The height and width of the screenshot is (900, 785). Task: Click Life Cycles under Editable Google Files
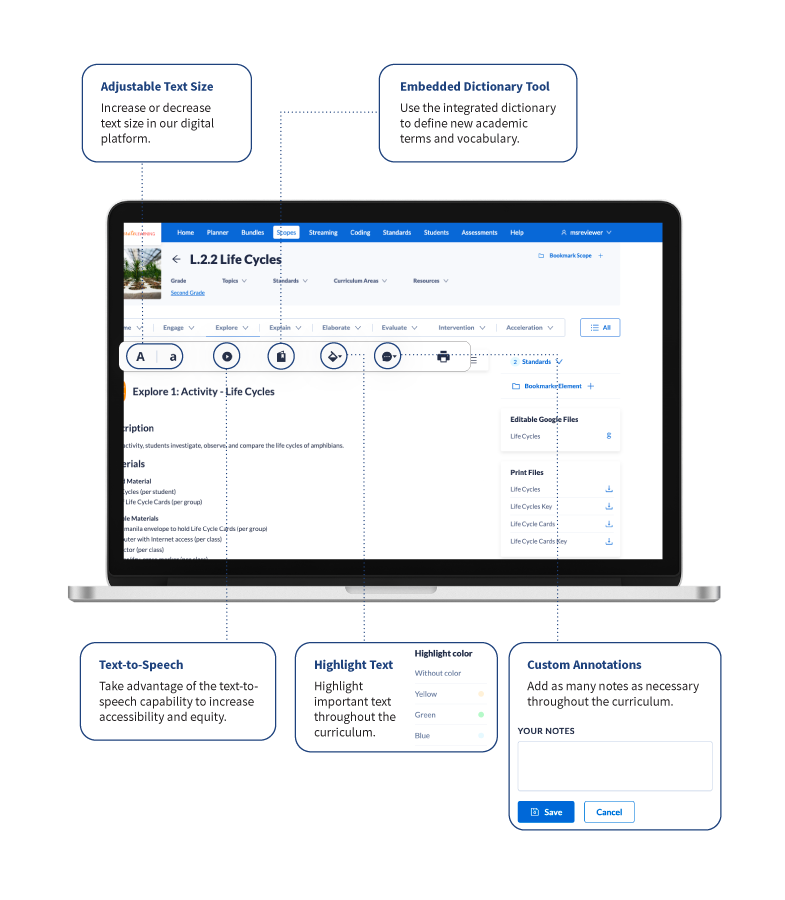click(x=525, y=436)
